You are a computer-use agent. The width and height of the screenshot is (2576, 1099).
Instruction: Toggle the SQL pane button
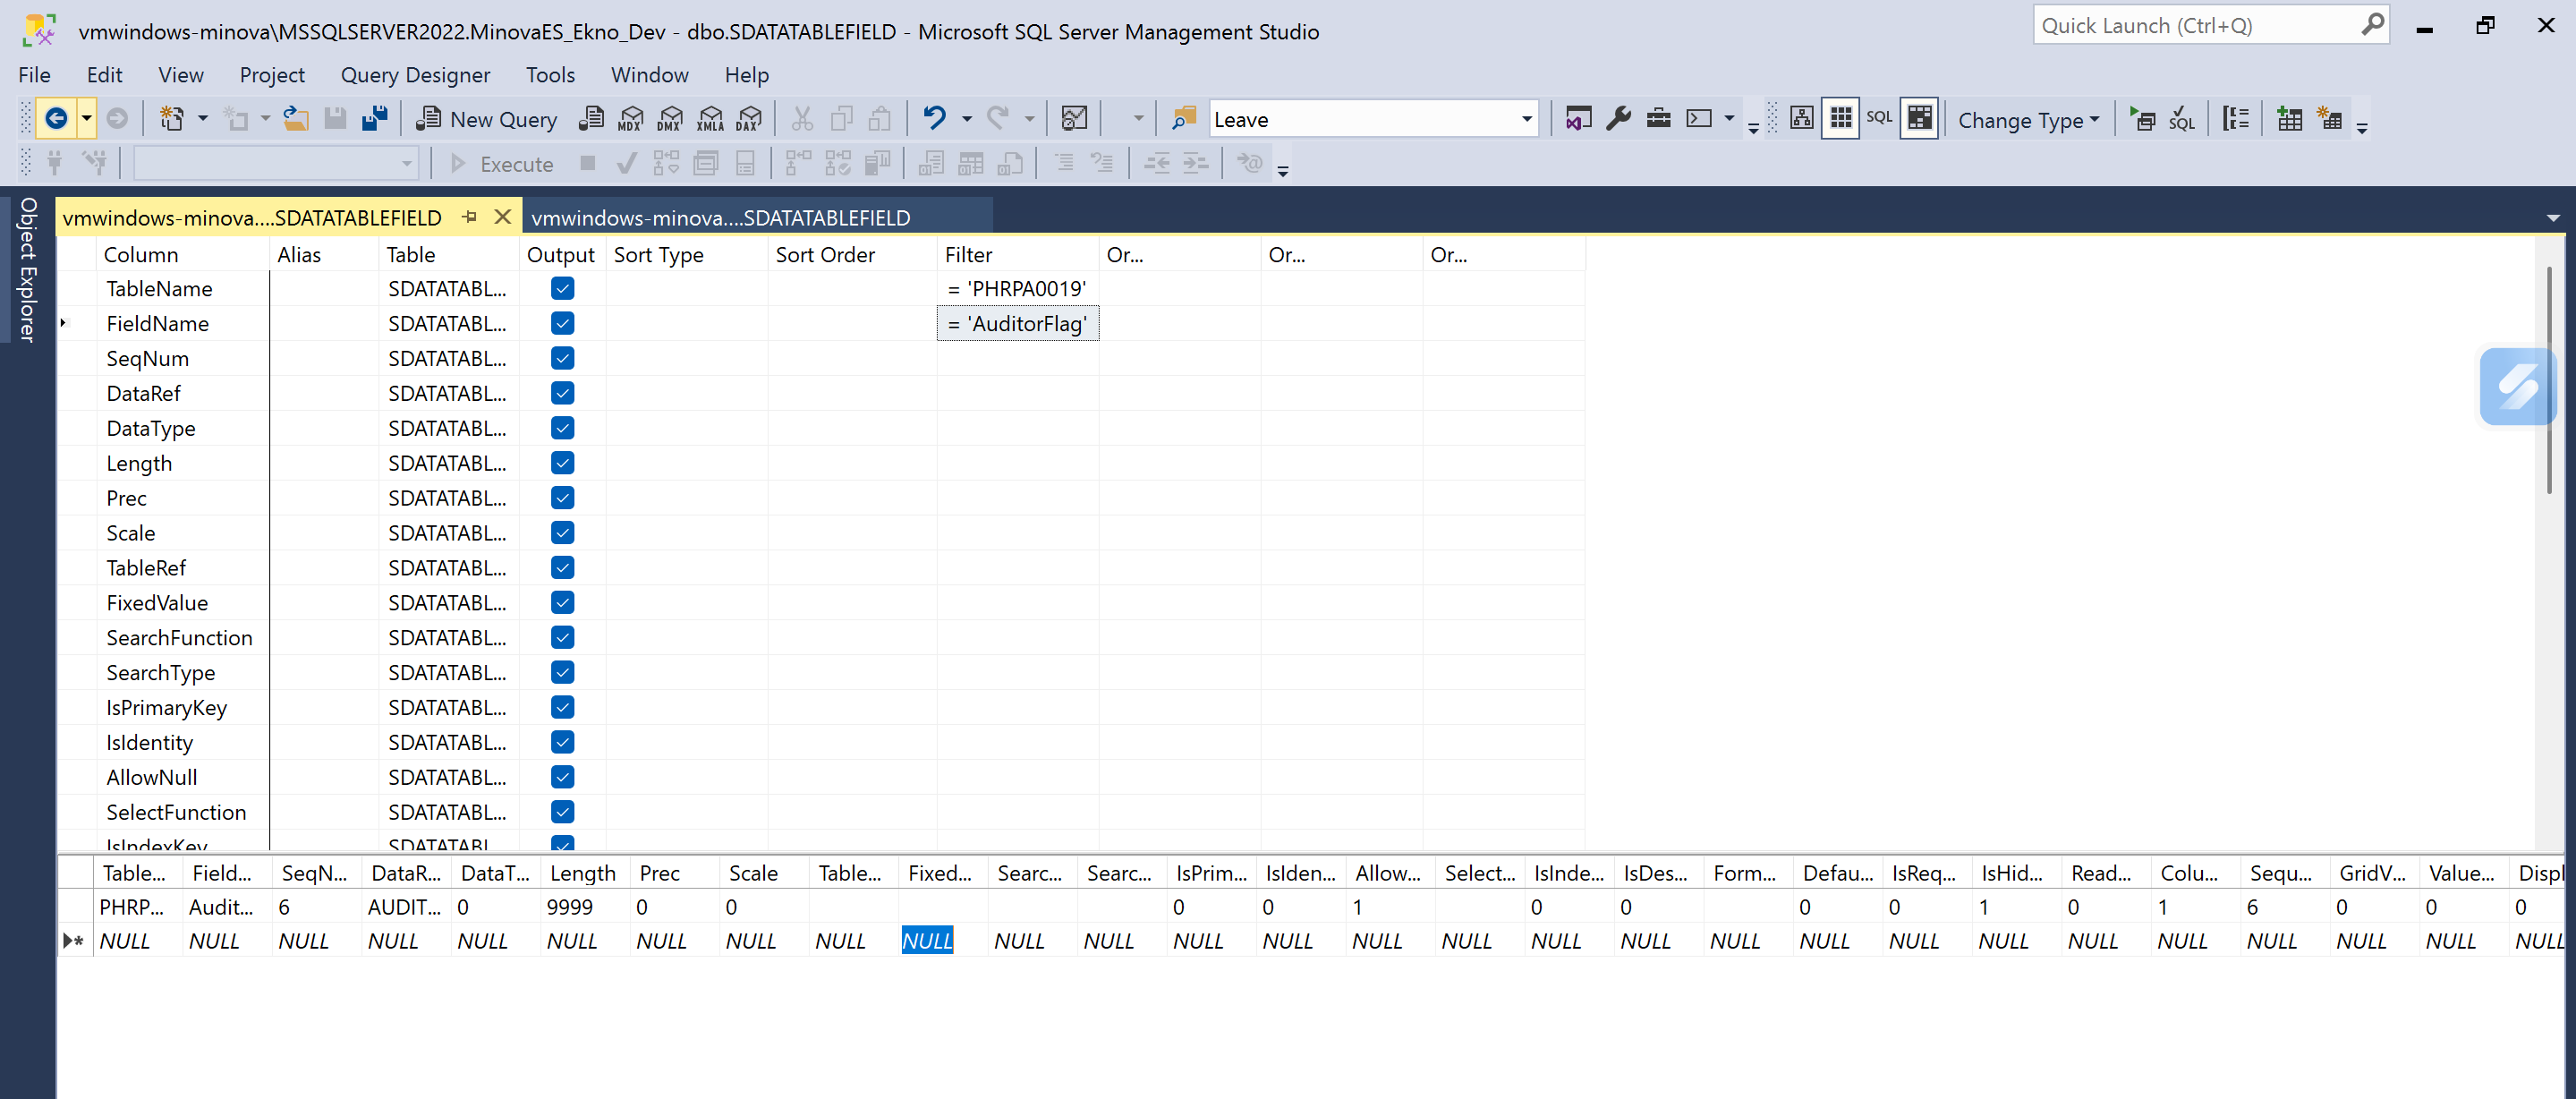coord(1879,119)
